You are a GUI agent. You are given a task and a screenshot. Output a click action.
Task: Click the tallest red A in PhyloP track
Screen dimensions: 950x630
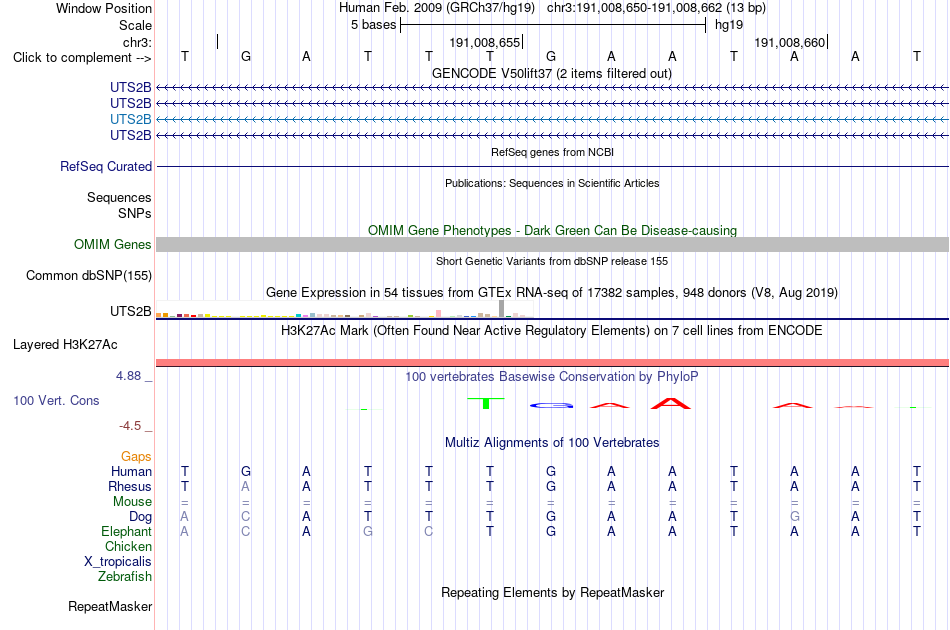(x=671, y=403)
